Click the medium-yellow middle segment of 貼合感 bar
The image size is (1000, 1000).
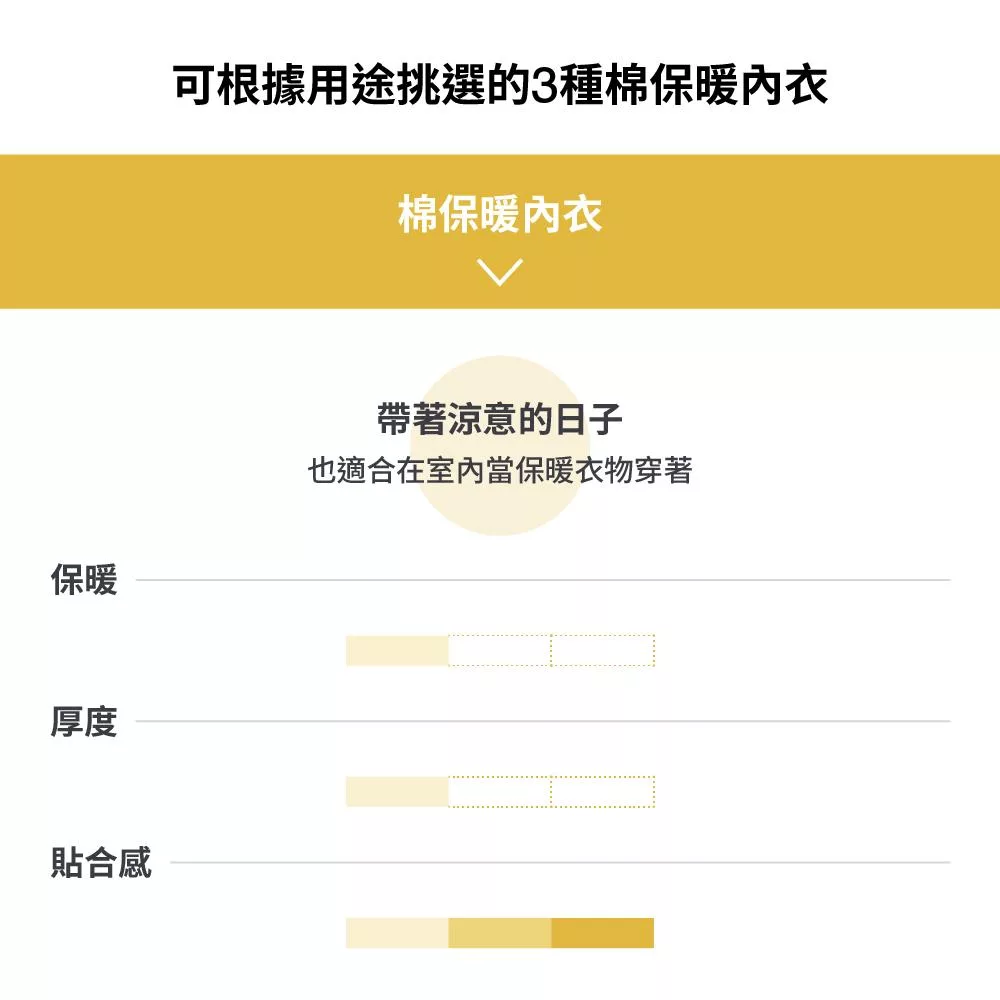pyautogui.click(x=500, y=933)
